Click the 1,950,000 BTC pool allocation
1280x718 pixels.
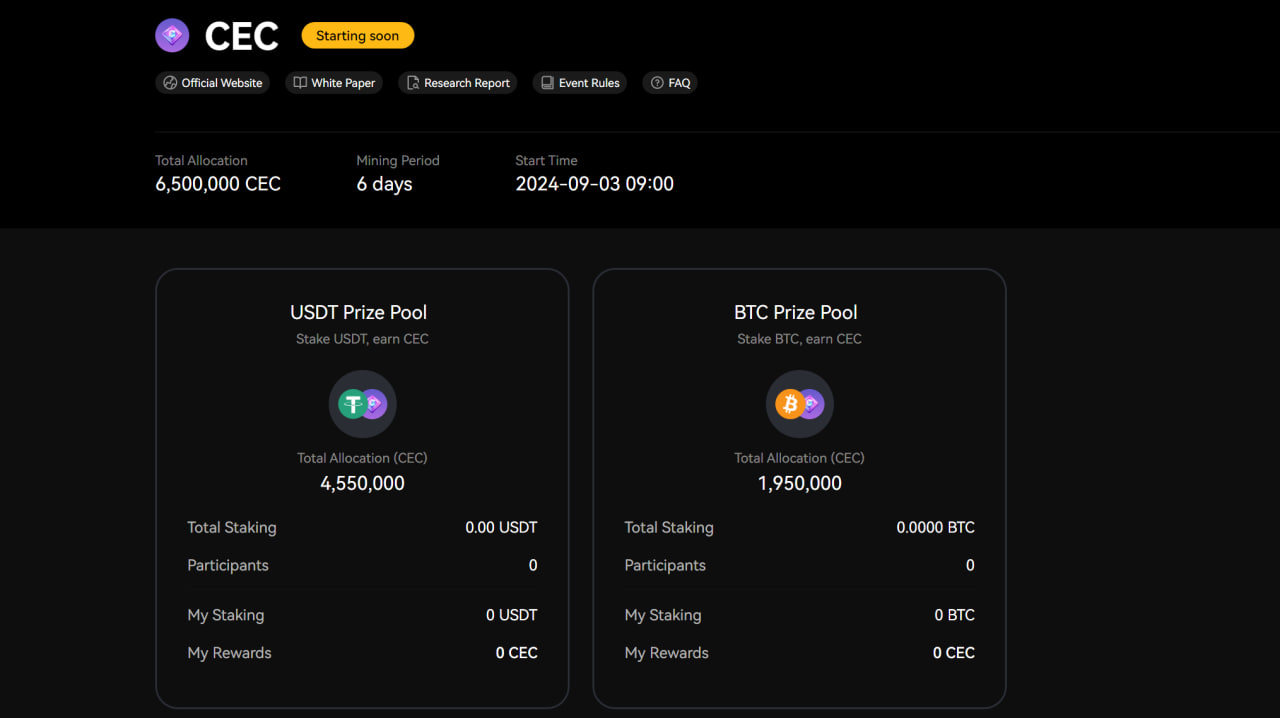pyautogui.click(x=799, y=483)
